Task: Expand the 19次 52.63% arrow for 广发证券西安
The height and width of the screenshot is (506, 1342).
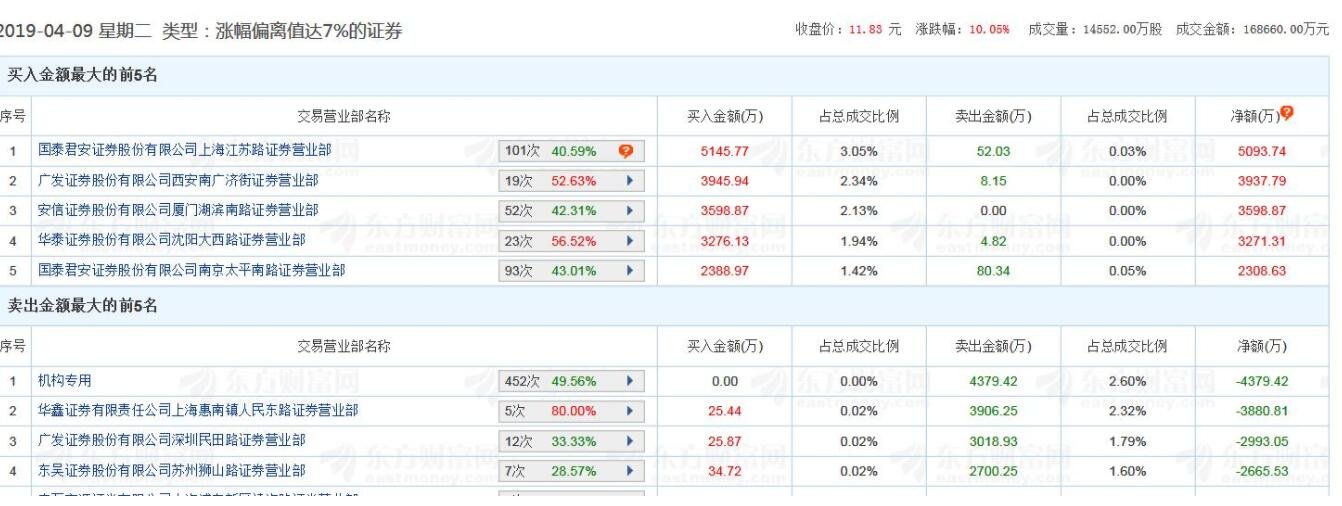Action: [629, 181]
